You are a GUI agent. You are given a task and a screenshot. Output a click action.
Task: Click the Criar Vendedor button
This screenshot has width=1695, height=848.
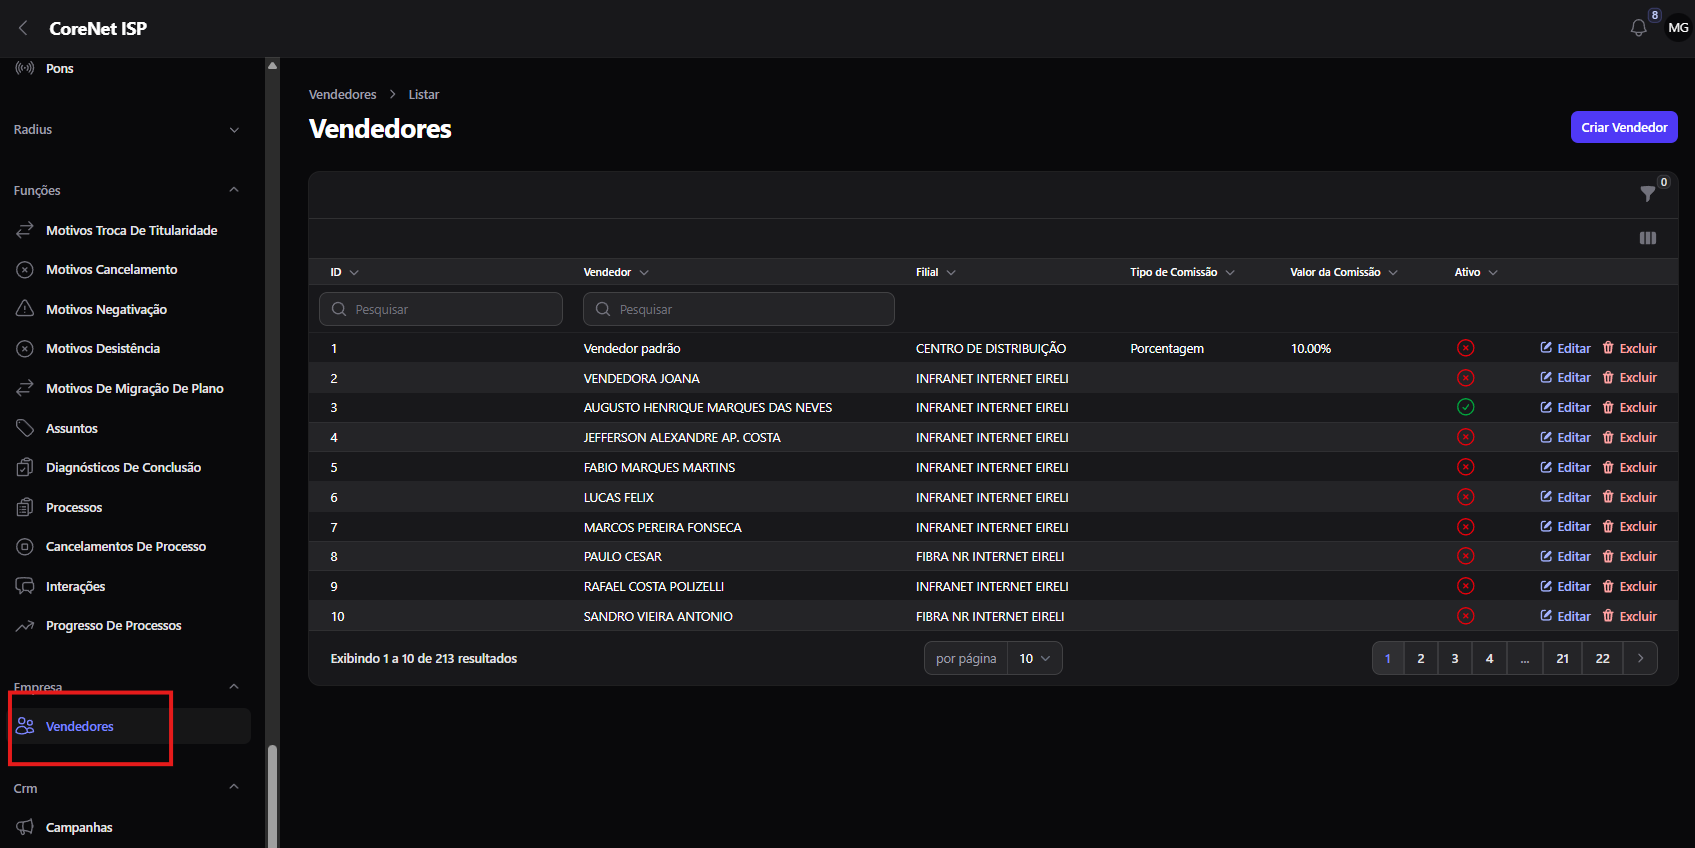pyautogui.click(x=1624, y=127)
